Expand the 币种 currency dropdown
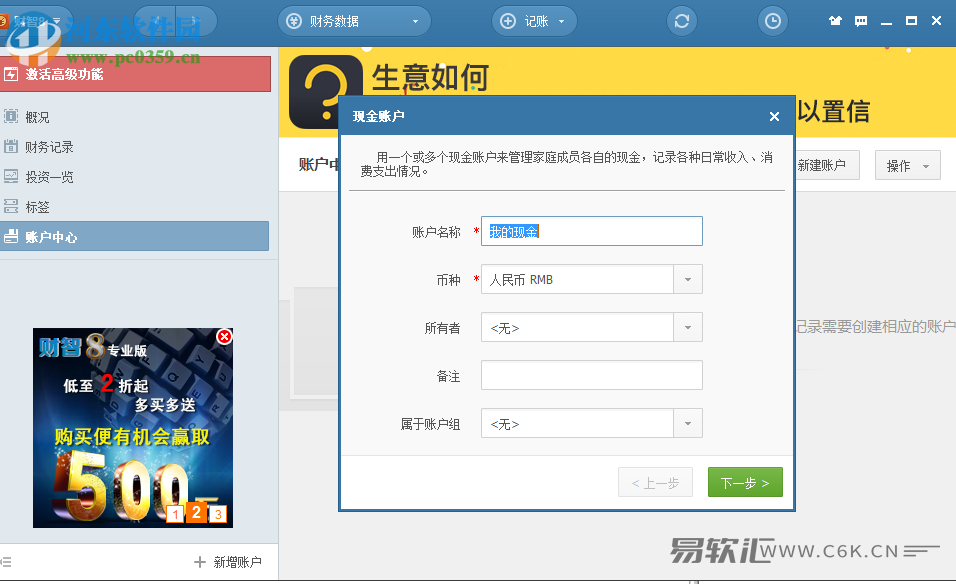The width and height of the screenshot is (956, 584). point(688,280)
